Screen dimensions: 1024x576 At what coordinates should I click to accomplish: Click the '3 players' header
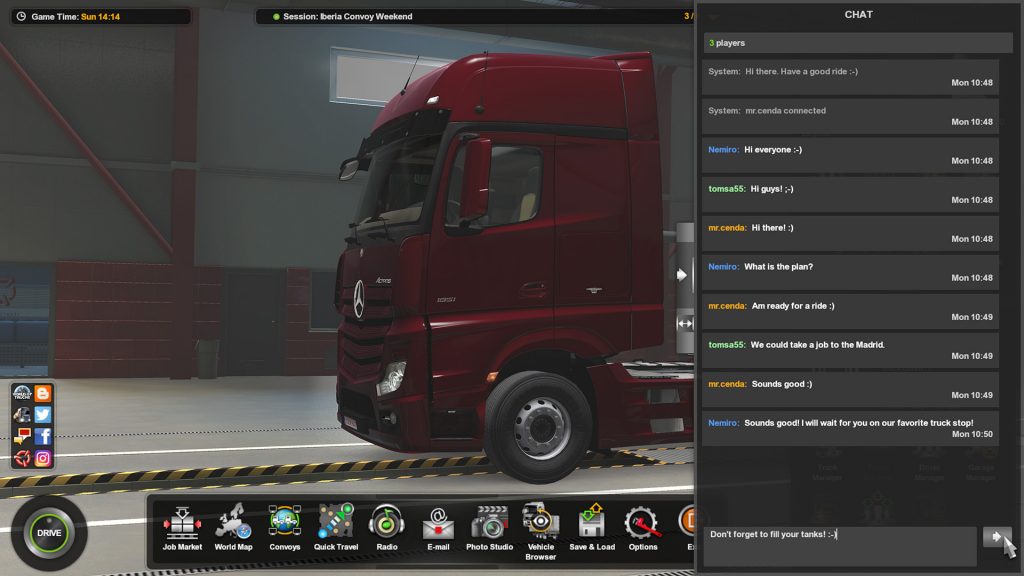(857, 43)
